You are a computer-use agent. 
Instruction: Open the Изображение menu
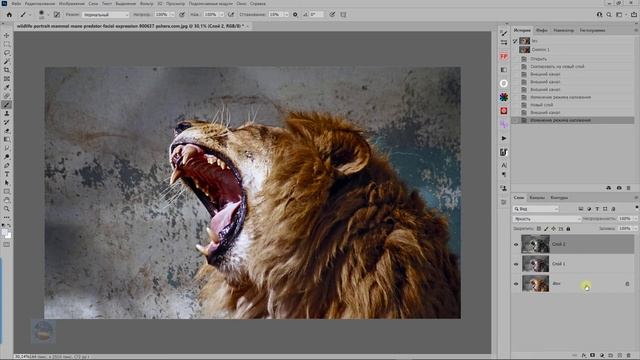[x=71, y=3]
